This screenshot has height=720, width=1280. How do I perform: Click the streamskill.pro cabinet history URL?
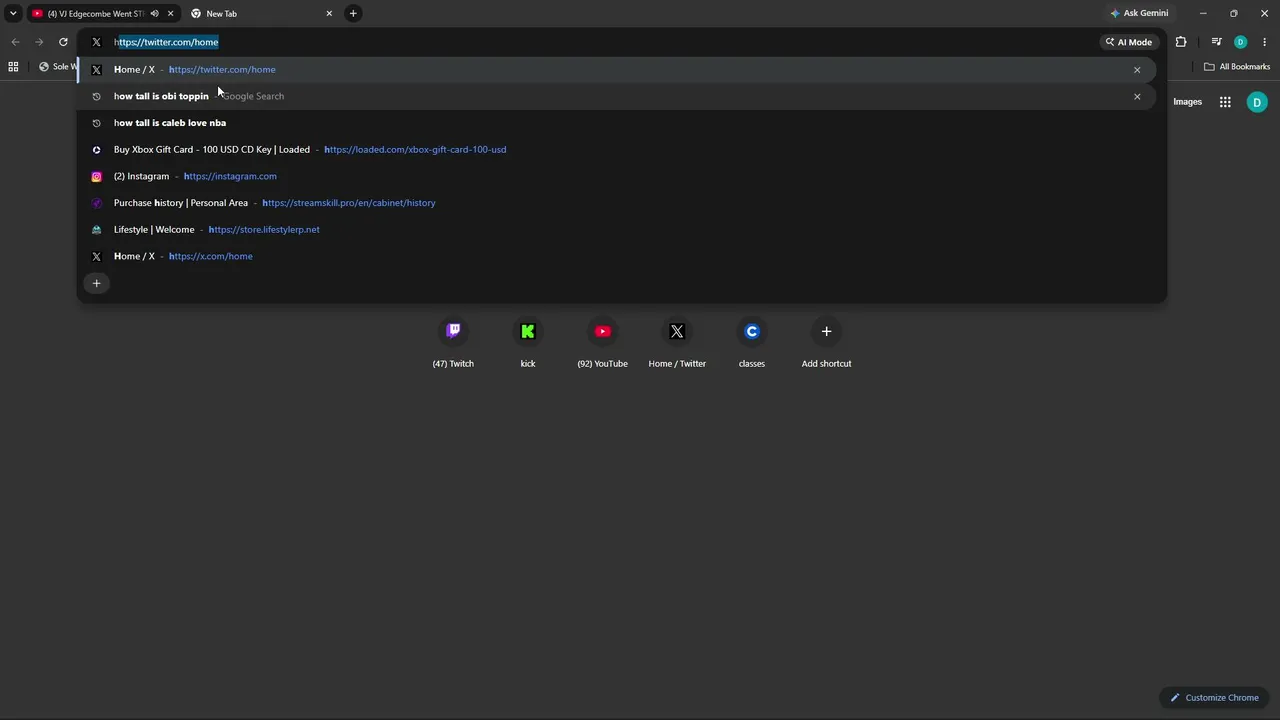pos(349,203)
